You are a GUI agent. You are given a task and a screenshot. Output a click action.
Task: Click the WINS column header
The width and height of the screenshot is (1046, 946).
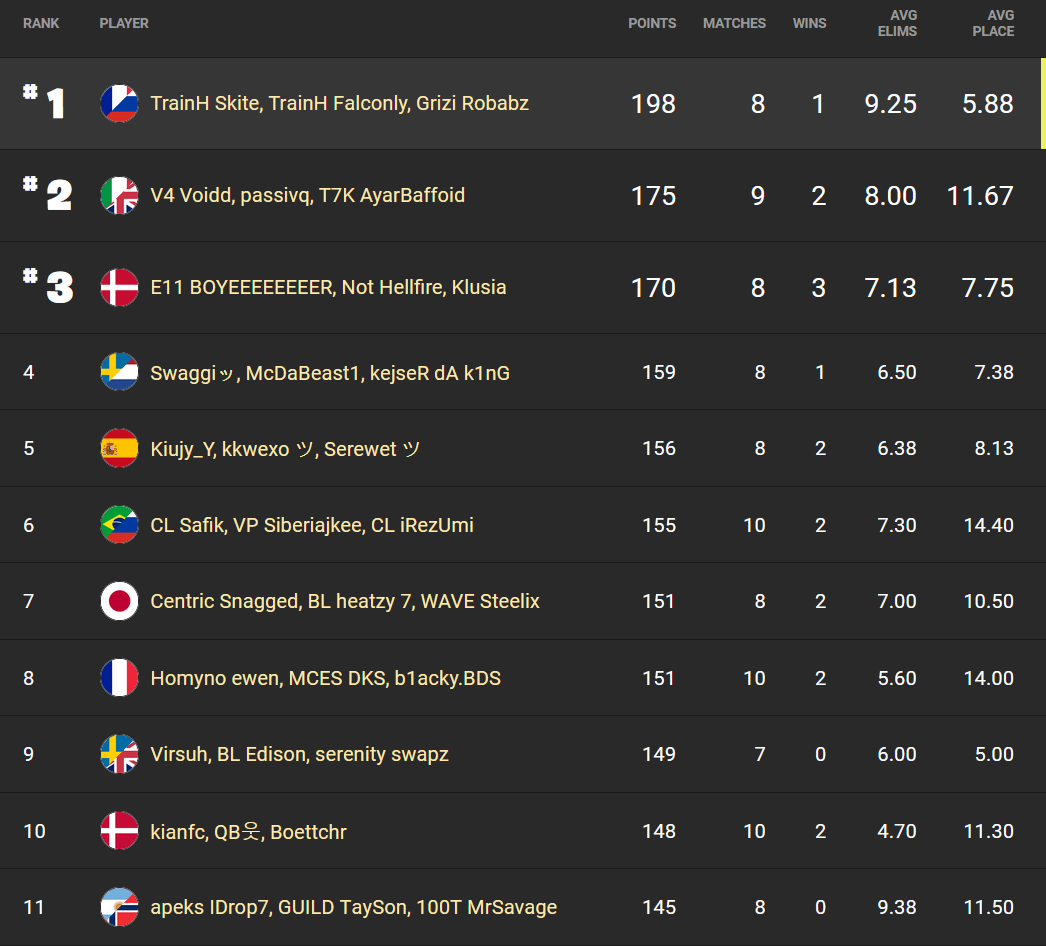[x=809, y=23]
